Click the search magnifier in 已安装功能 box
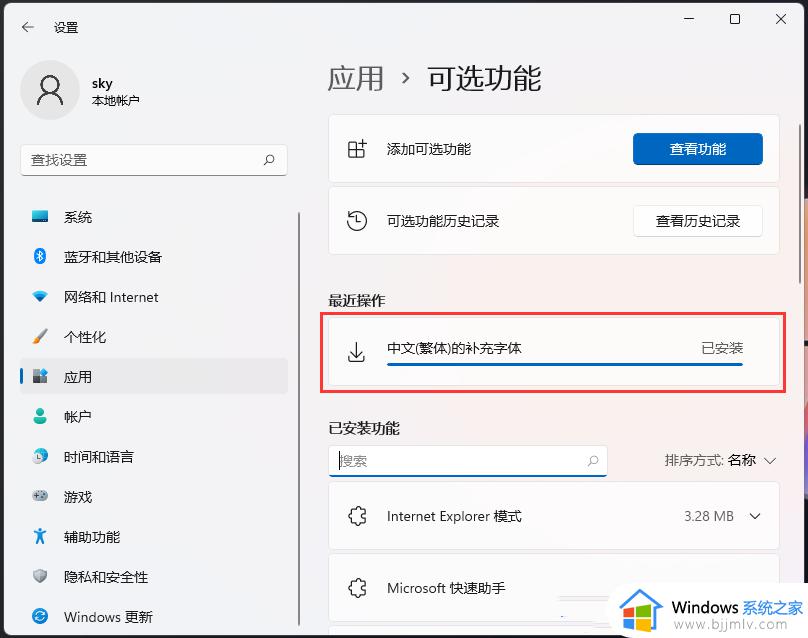808x638 pixels. coord(593,460)
